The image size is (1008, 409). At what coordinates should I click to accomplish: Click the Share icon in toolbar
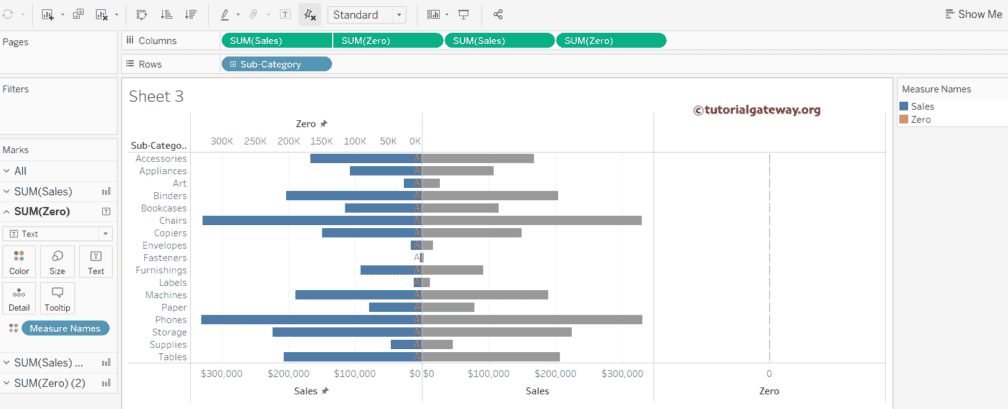coord(498,15)
